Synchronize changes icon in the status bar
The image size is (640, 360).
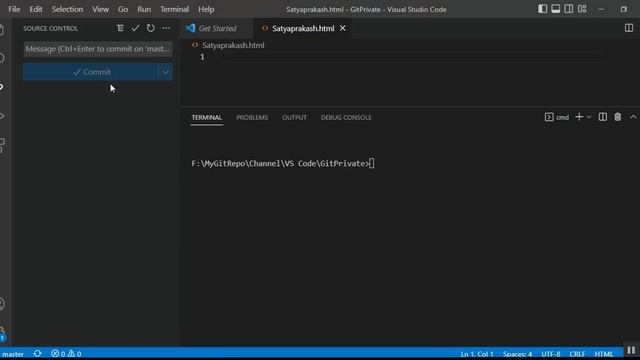point(38,353)
